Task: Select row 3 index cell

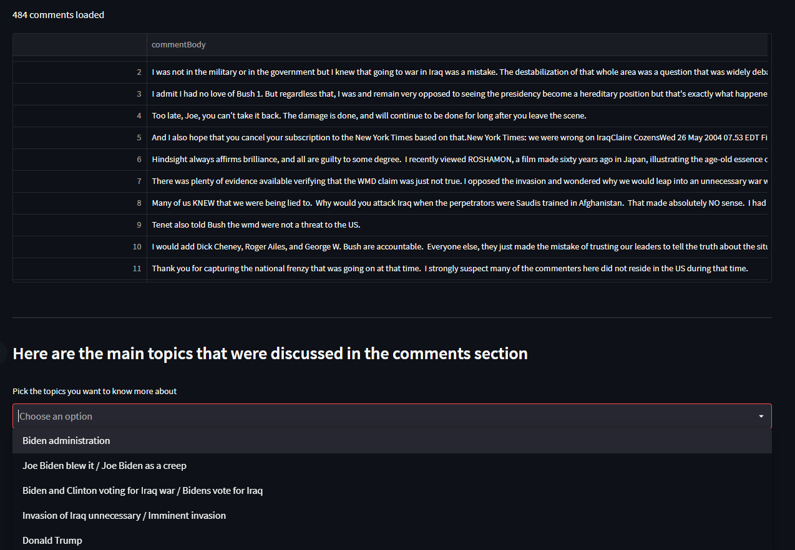Action: [80, 94]
